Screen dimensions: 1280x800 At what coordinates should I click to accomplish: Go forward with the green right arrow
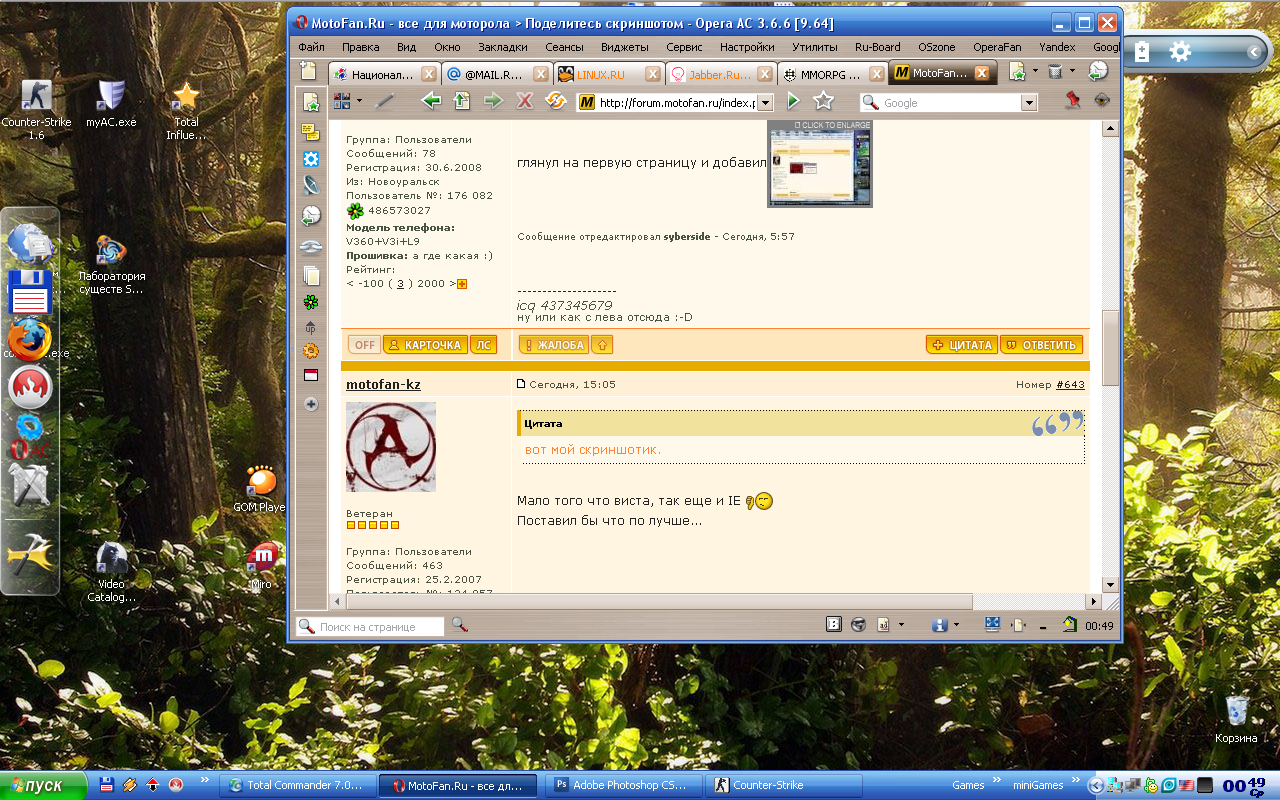pyautogui.click(x=493, y=101)
